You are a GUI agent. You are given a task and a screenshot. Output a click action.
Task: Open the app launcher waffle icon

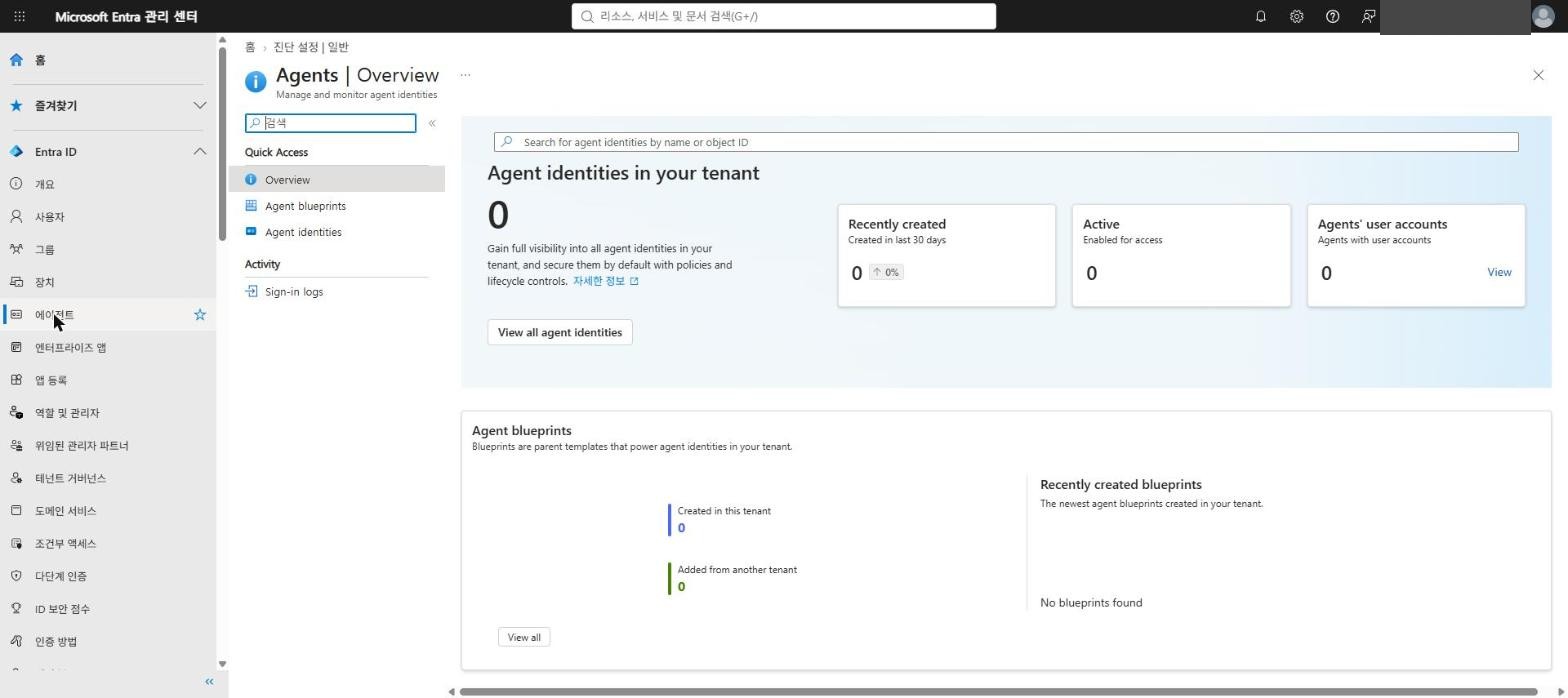click(19, 16)
